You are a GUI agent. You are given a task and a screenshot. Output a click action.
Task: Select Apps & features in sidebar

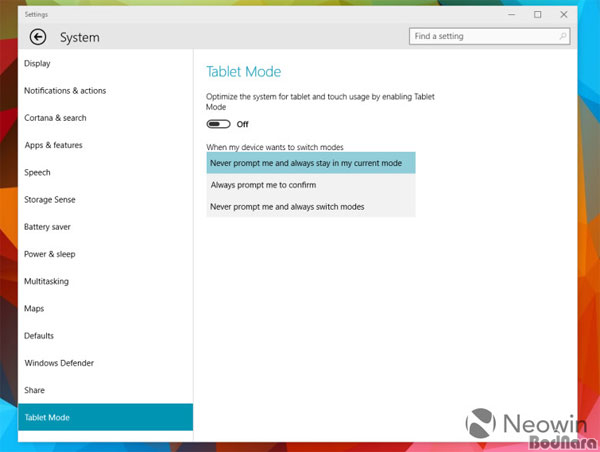click(54, 145)
